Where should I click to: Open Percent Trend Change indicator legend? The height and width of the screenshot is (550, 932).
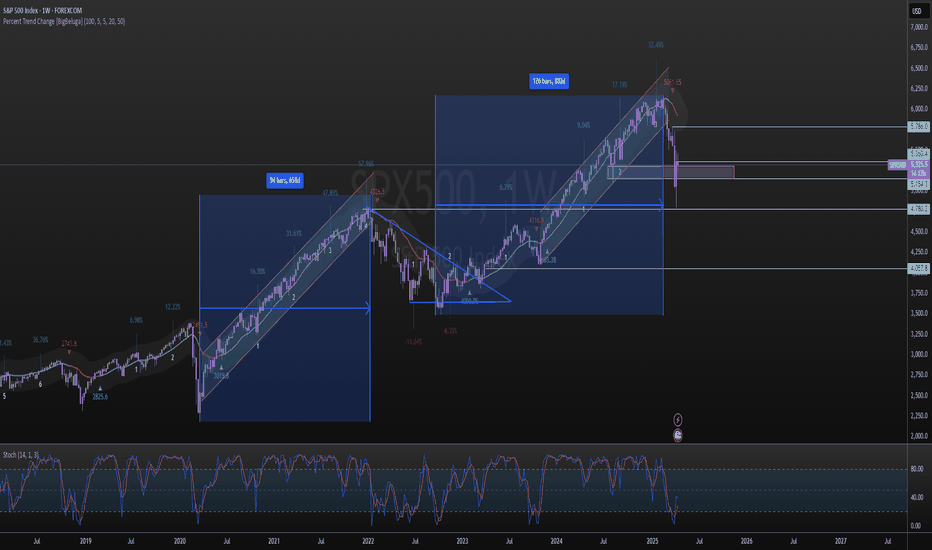(x=64, y=21)
